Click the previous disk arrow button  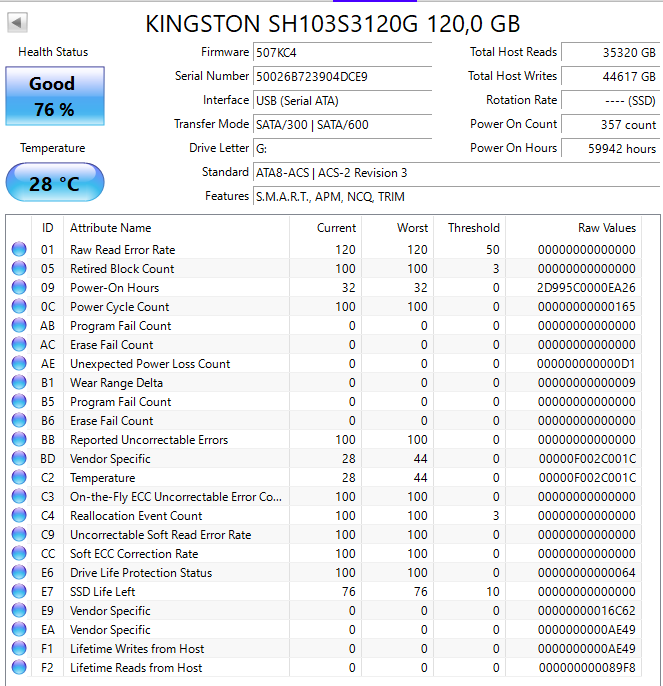pos(18,23)
